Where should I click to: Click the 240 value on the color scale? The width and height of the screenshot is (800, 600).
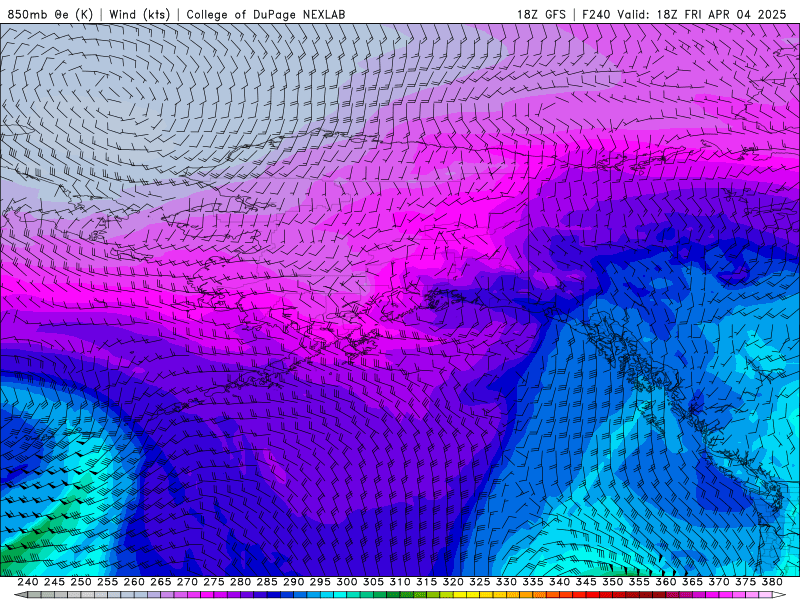point(28,582)
